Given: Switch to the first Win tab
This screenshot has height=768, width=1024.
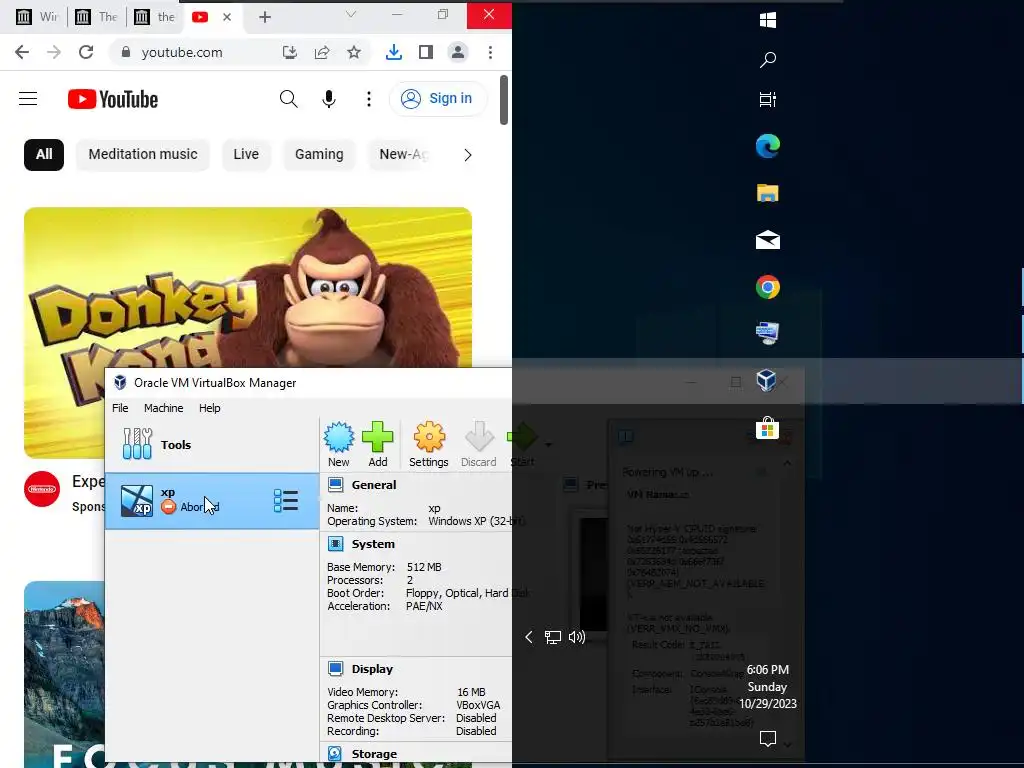Looking at the screenshot, I should pyautogui.click(x=37, y=17).
